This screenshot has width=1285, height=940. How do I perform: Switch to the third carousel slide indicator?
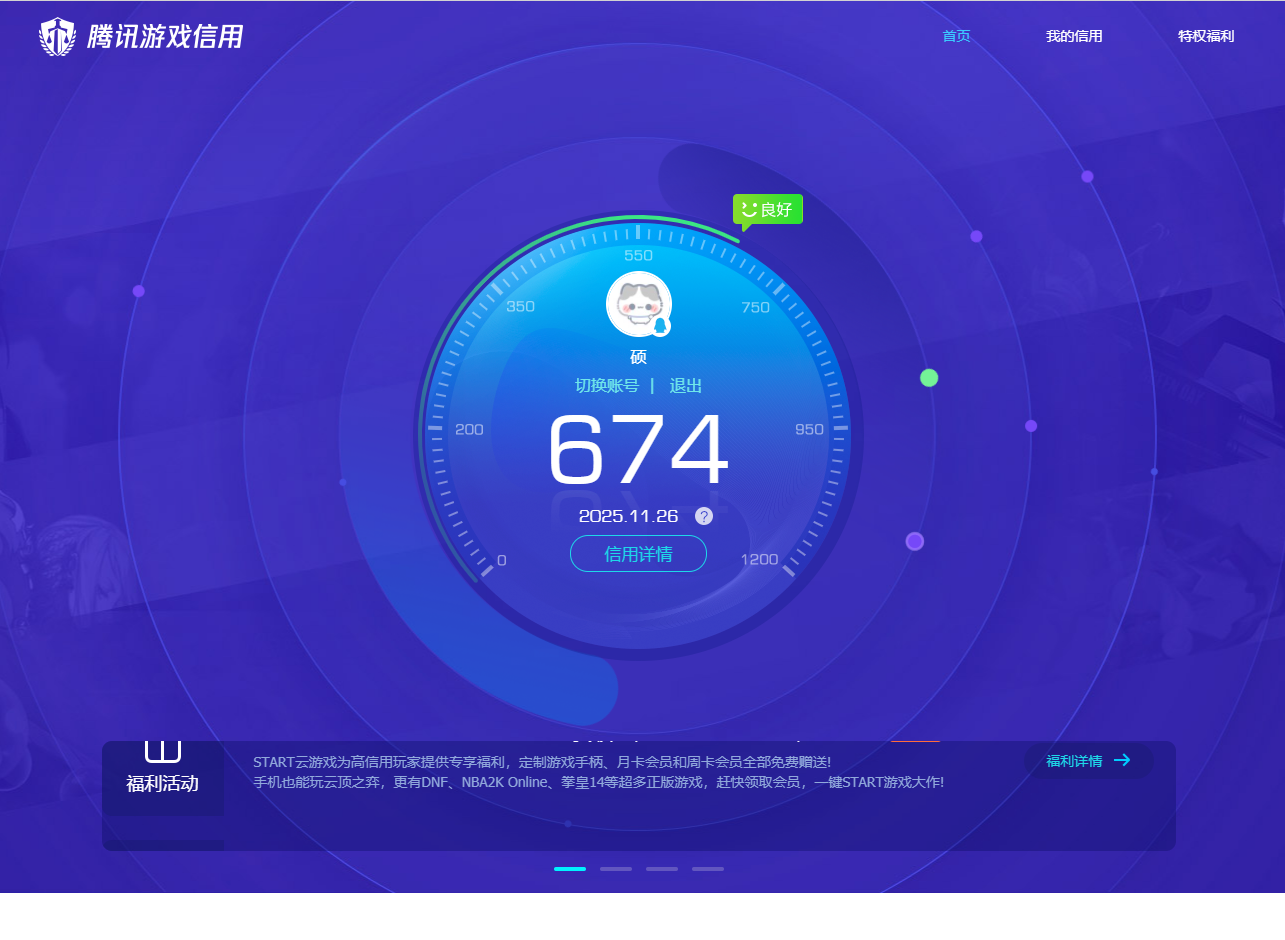pos(662,869)
